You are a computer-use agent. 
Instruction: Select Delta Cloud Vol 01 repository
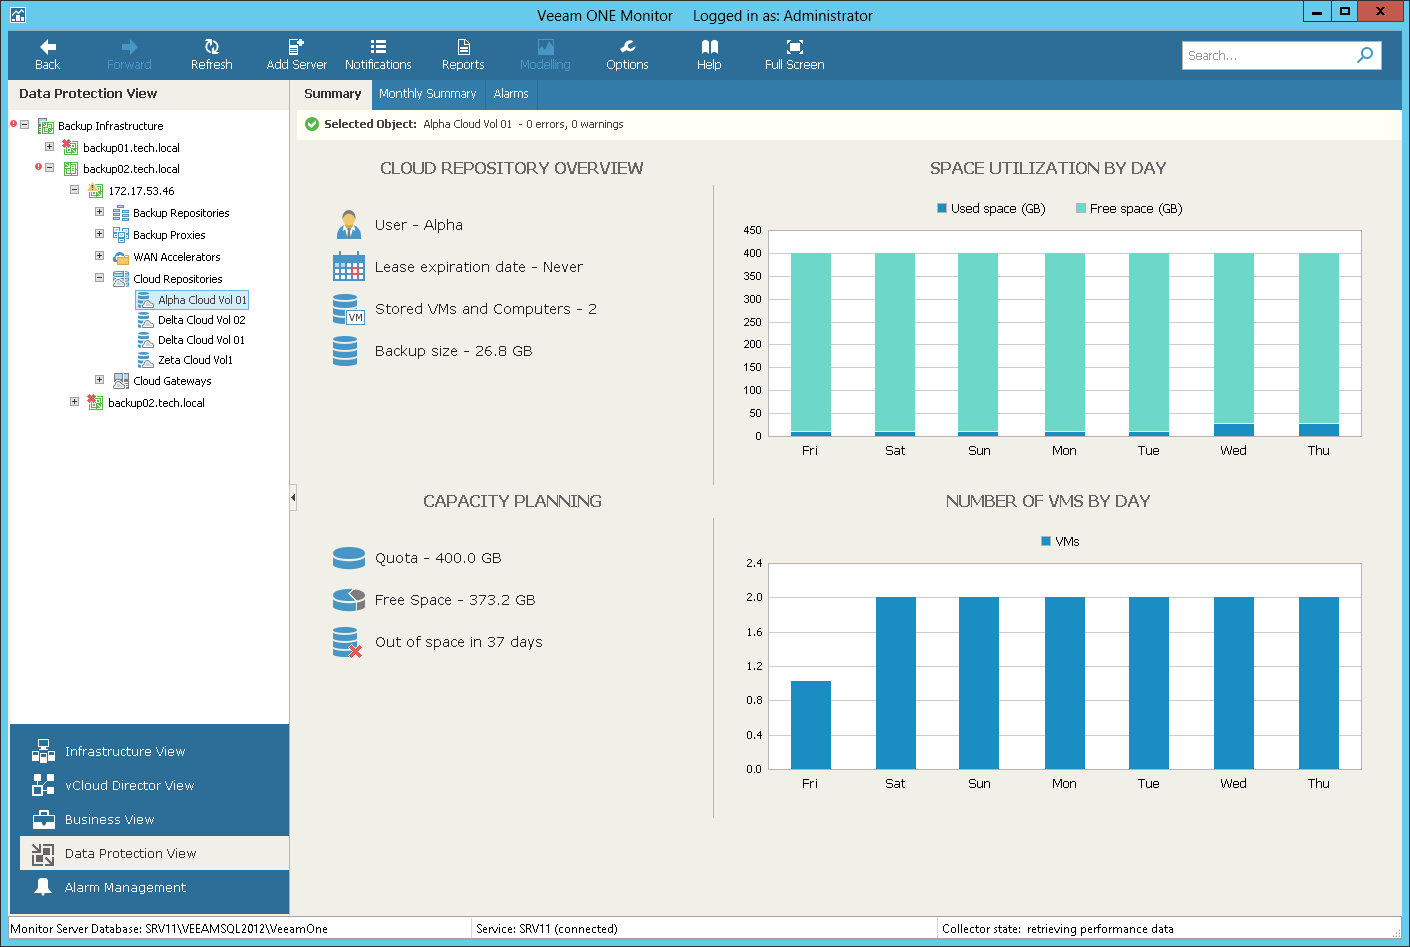[201, 340]
